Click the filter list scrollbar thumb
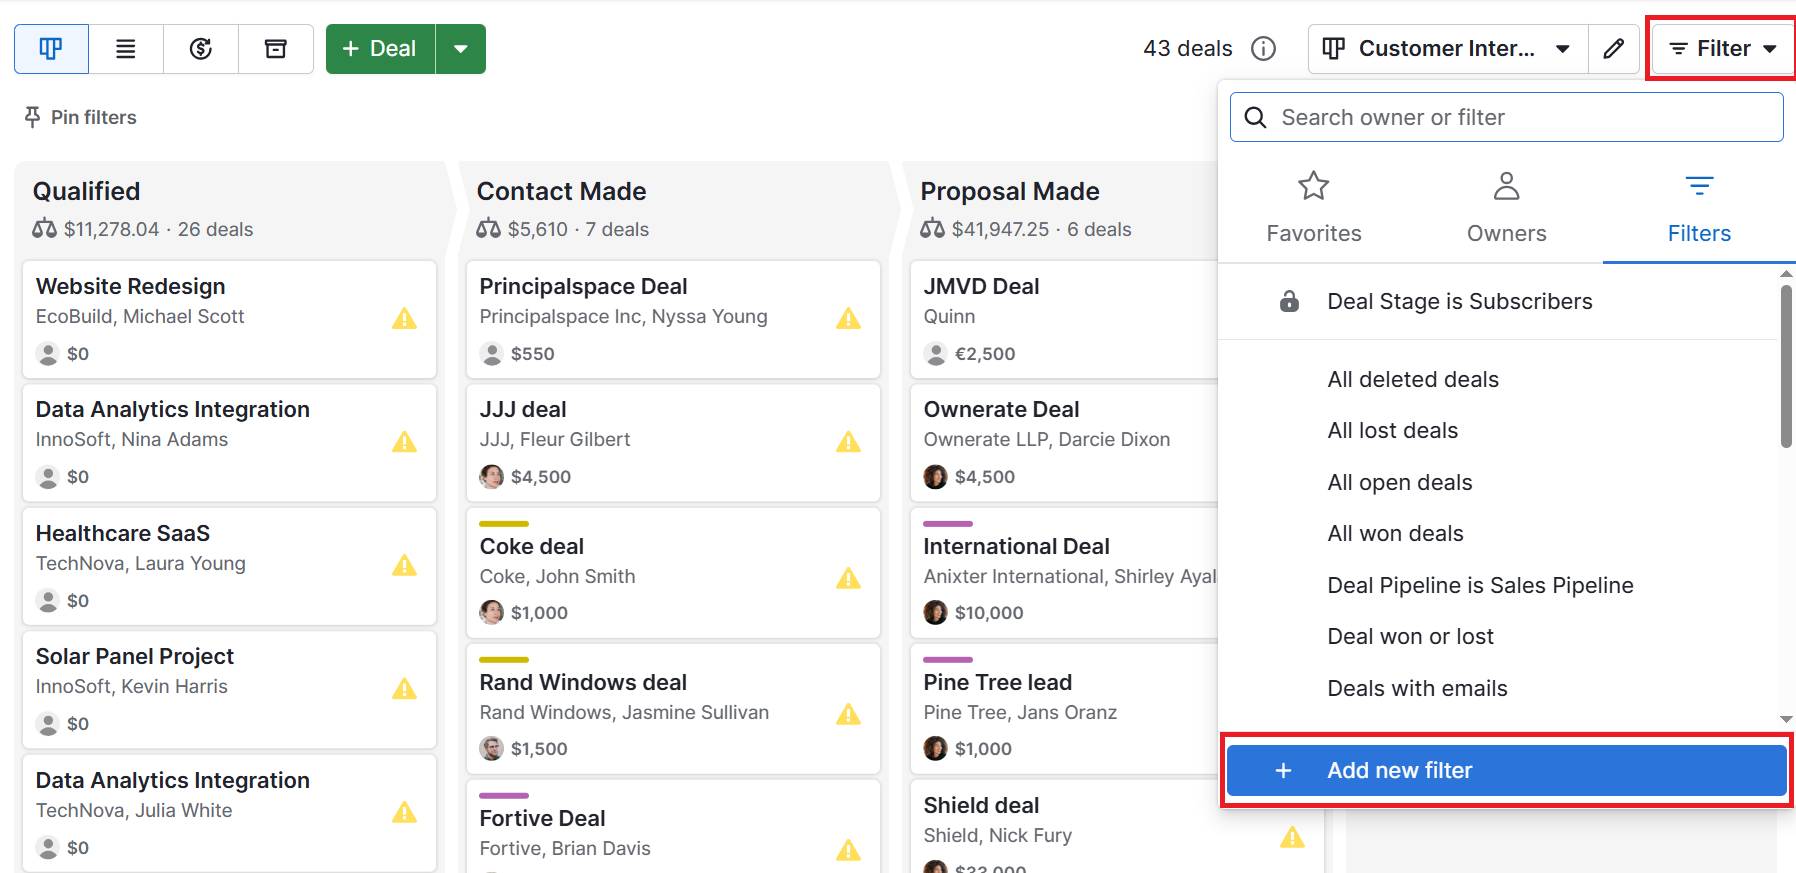This screenshot has height=873, width=1796. coord(1786,366)
